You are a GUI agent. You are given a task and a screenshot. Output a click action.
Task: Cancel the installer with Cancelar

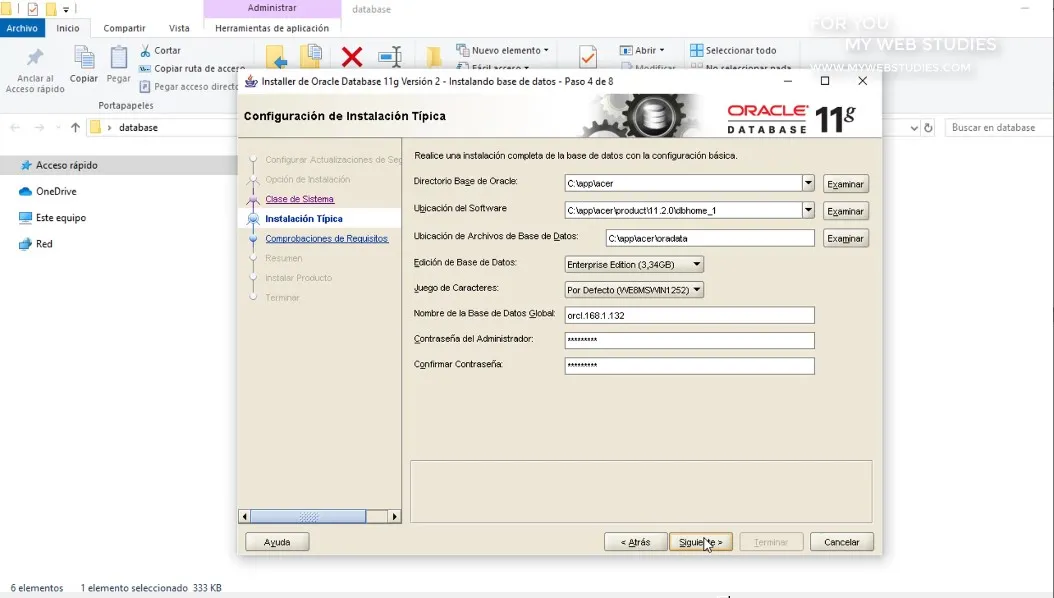click(842, 542)
